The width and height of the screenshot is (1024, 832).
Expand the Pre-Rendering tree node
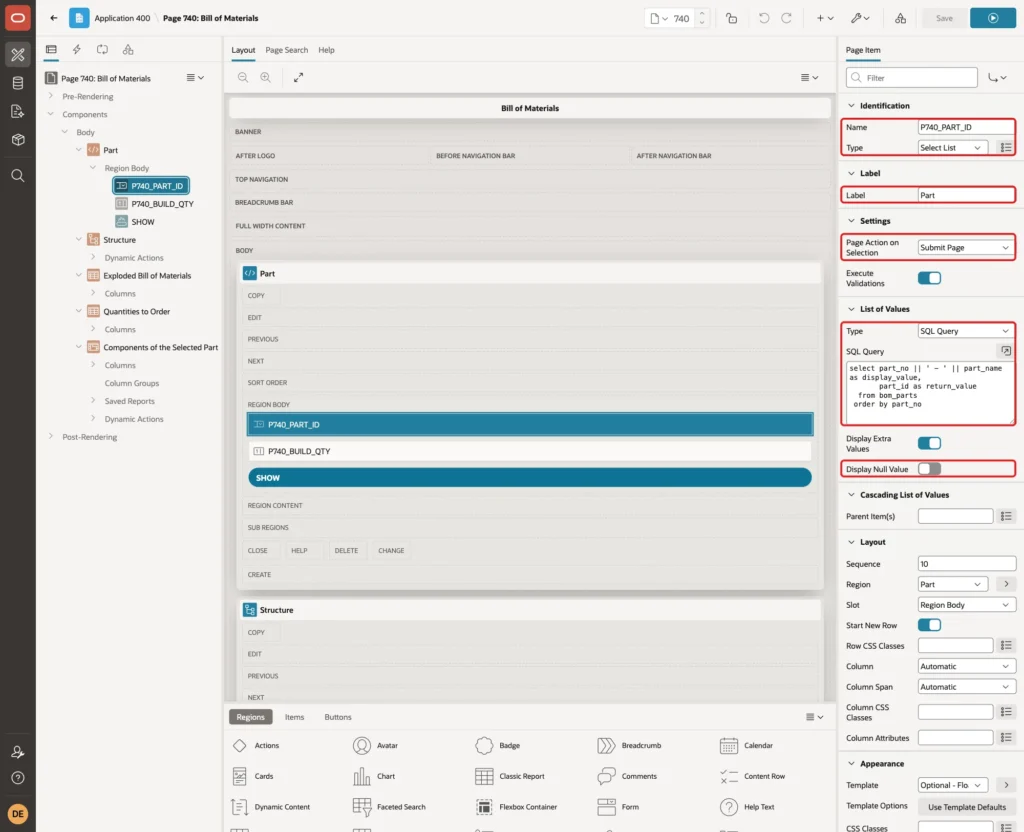tap(51, 96)
